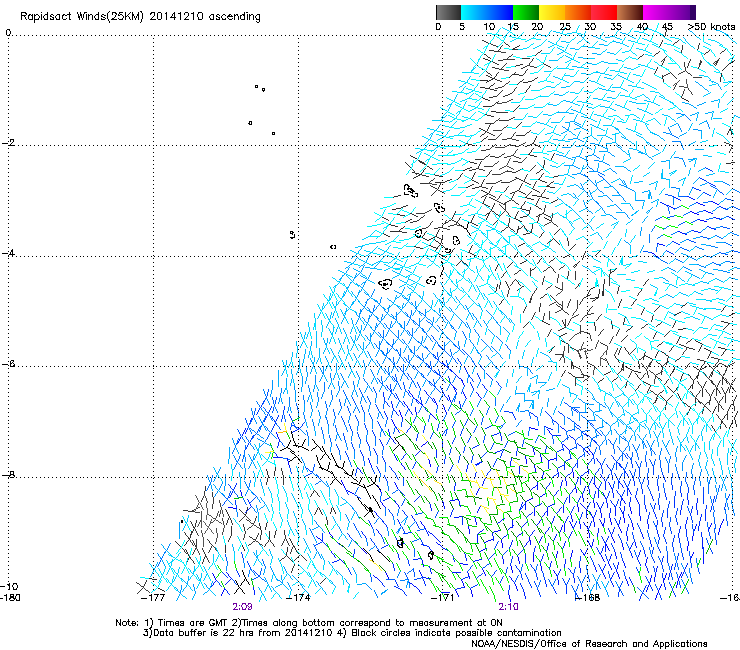Click the green 15–20 knots legend swatch
Image resolution: width=740 pixels, height=650 pixels.
click(526, 12)
